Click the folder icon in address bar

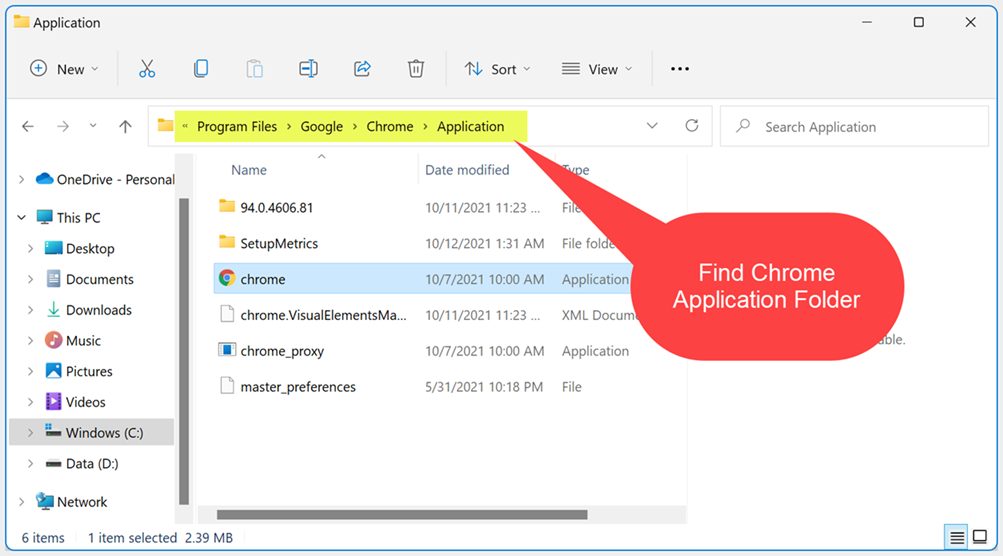coord(165,125)
